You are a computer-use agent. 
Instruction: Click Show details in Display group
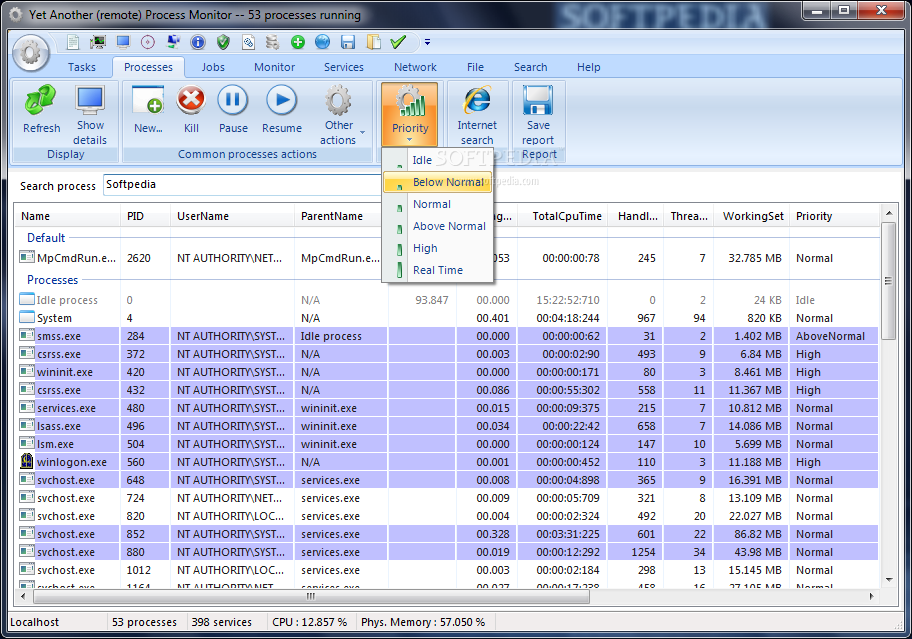coord(90,115)
